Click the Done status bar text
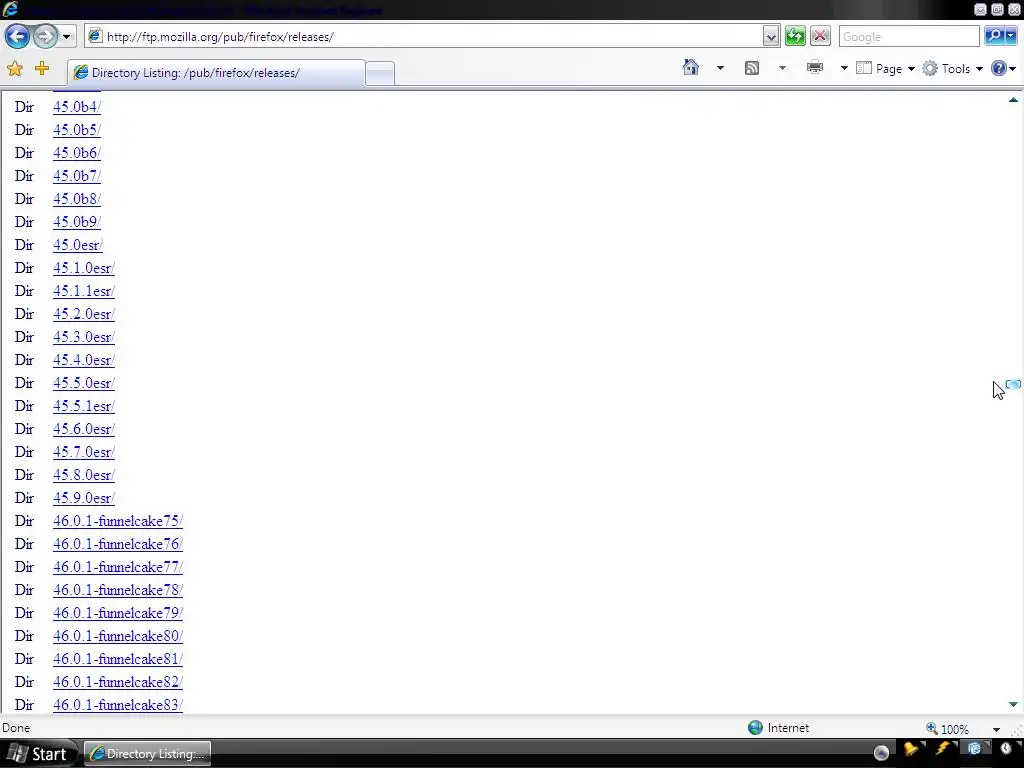1024x768 pixels. (x=16, y=728)
